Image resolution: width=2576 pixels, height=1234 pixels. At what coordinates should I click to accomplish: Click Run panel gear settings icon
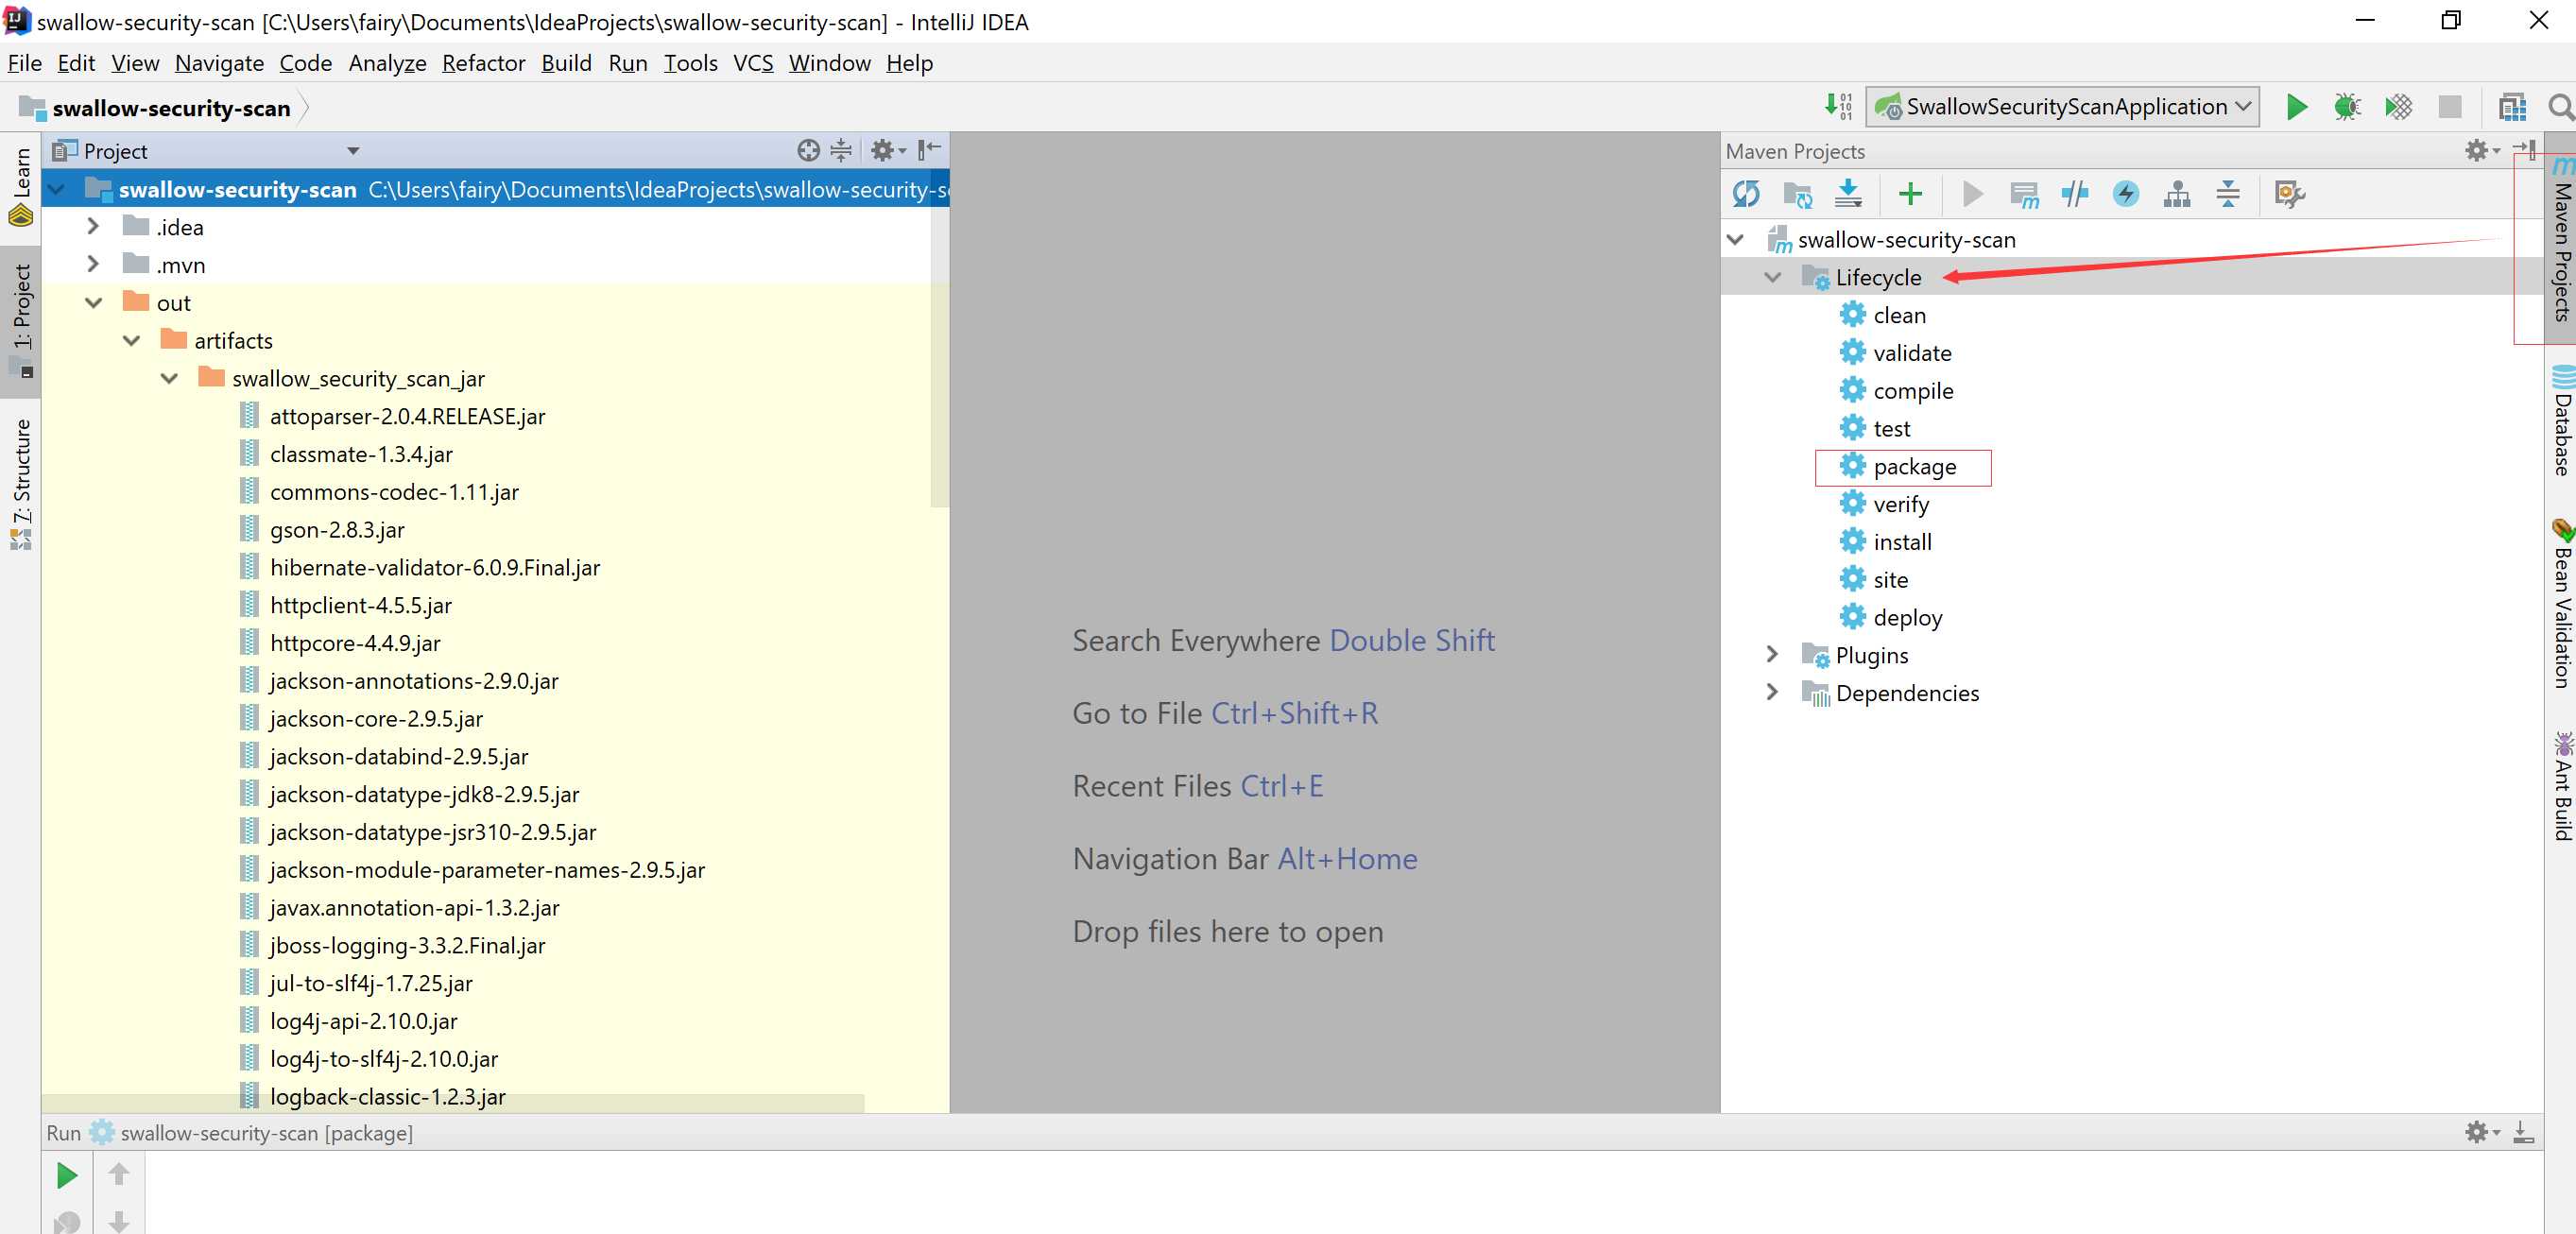2481,1132
